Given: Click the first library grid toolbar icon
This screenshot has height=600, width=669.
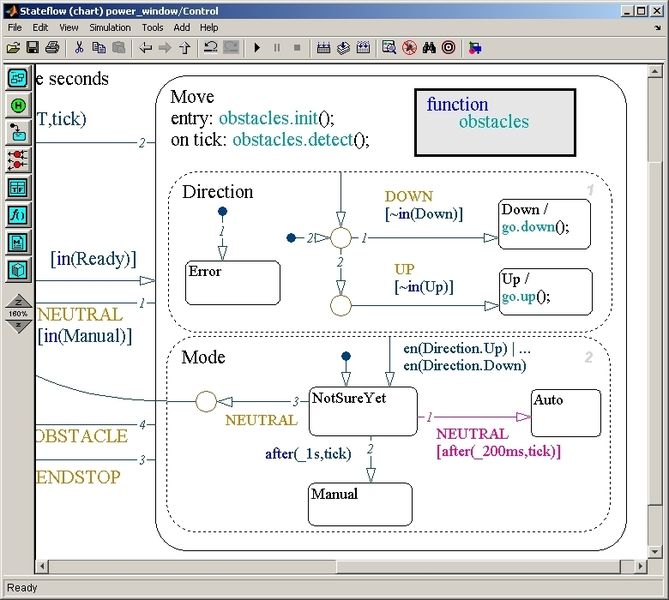Looking at the screenshot, I should click(x=323, y=47).
